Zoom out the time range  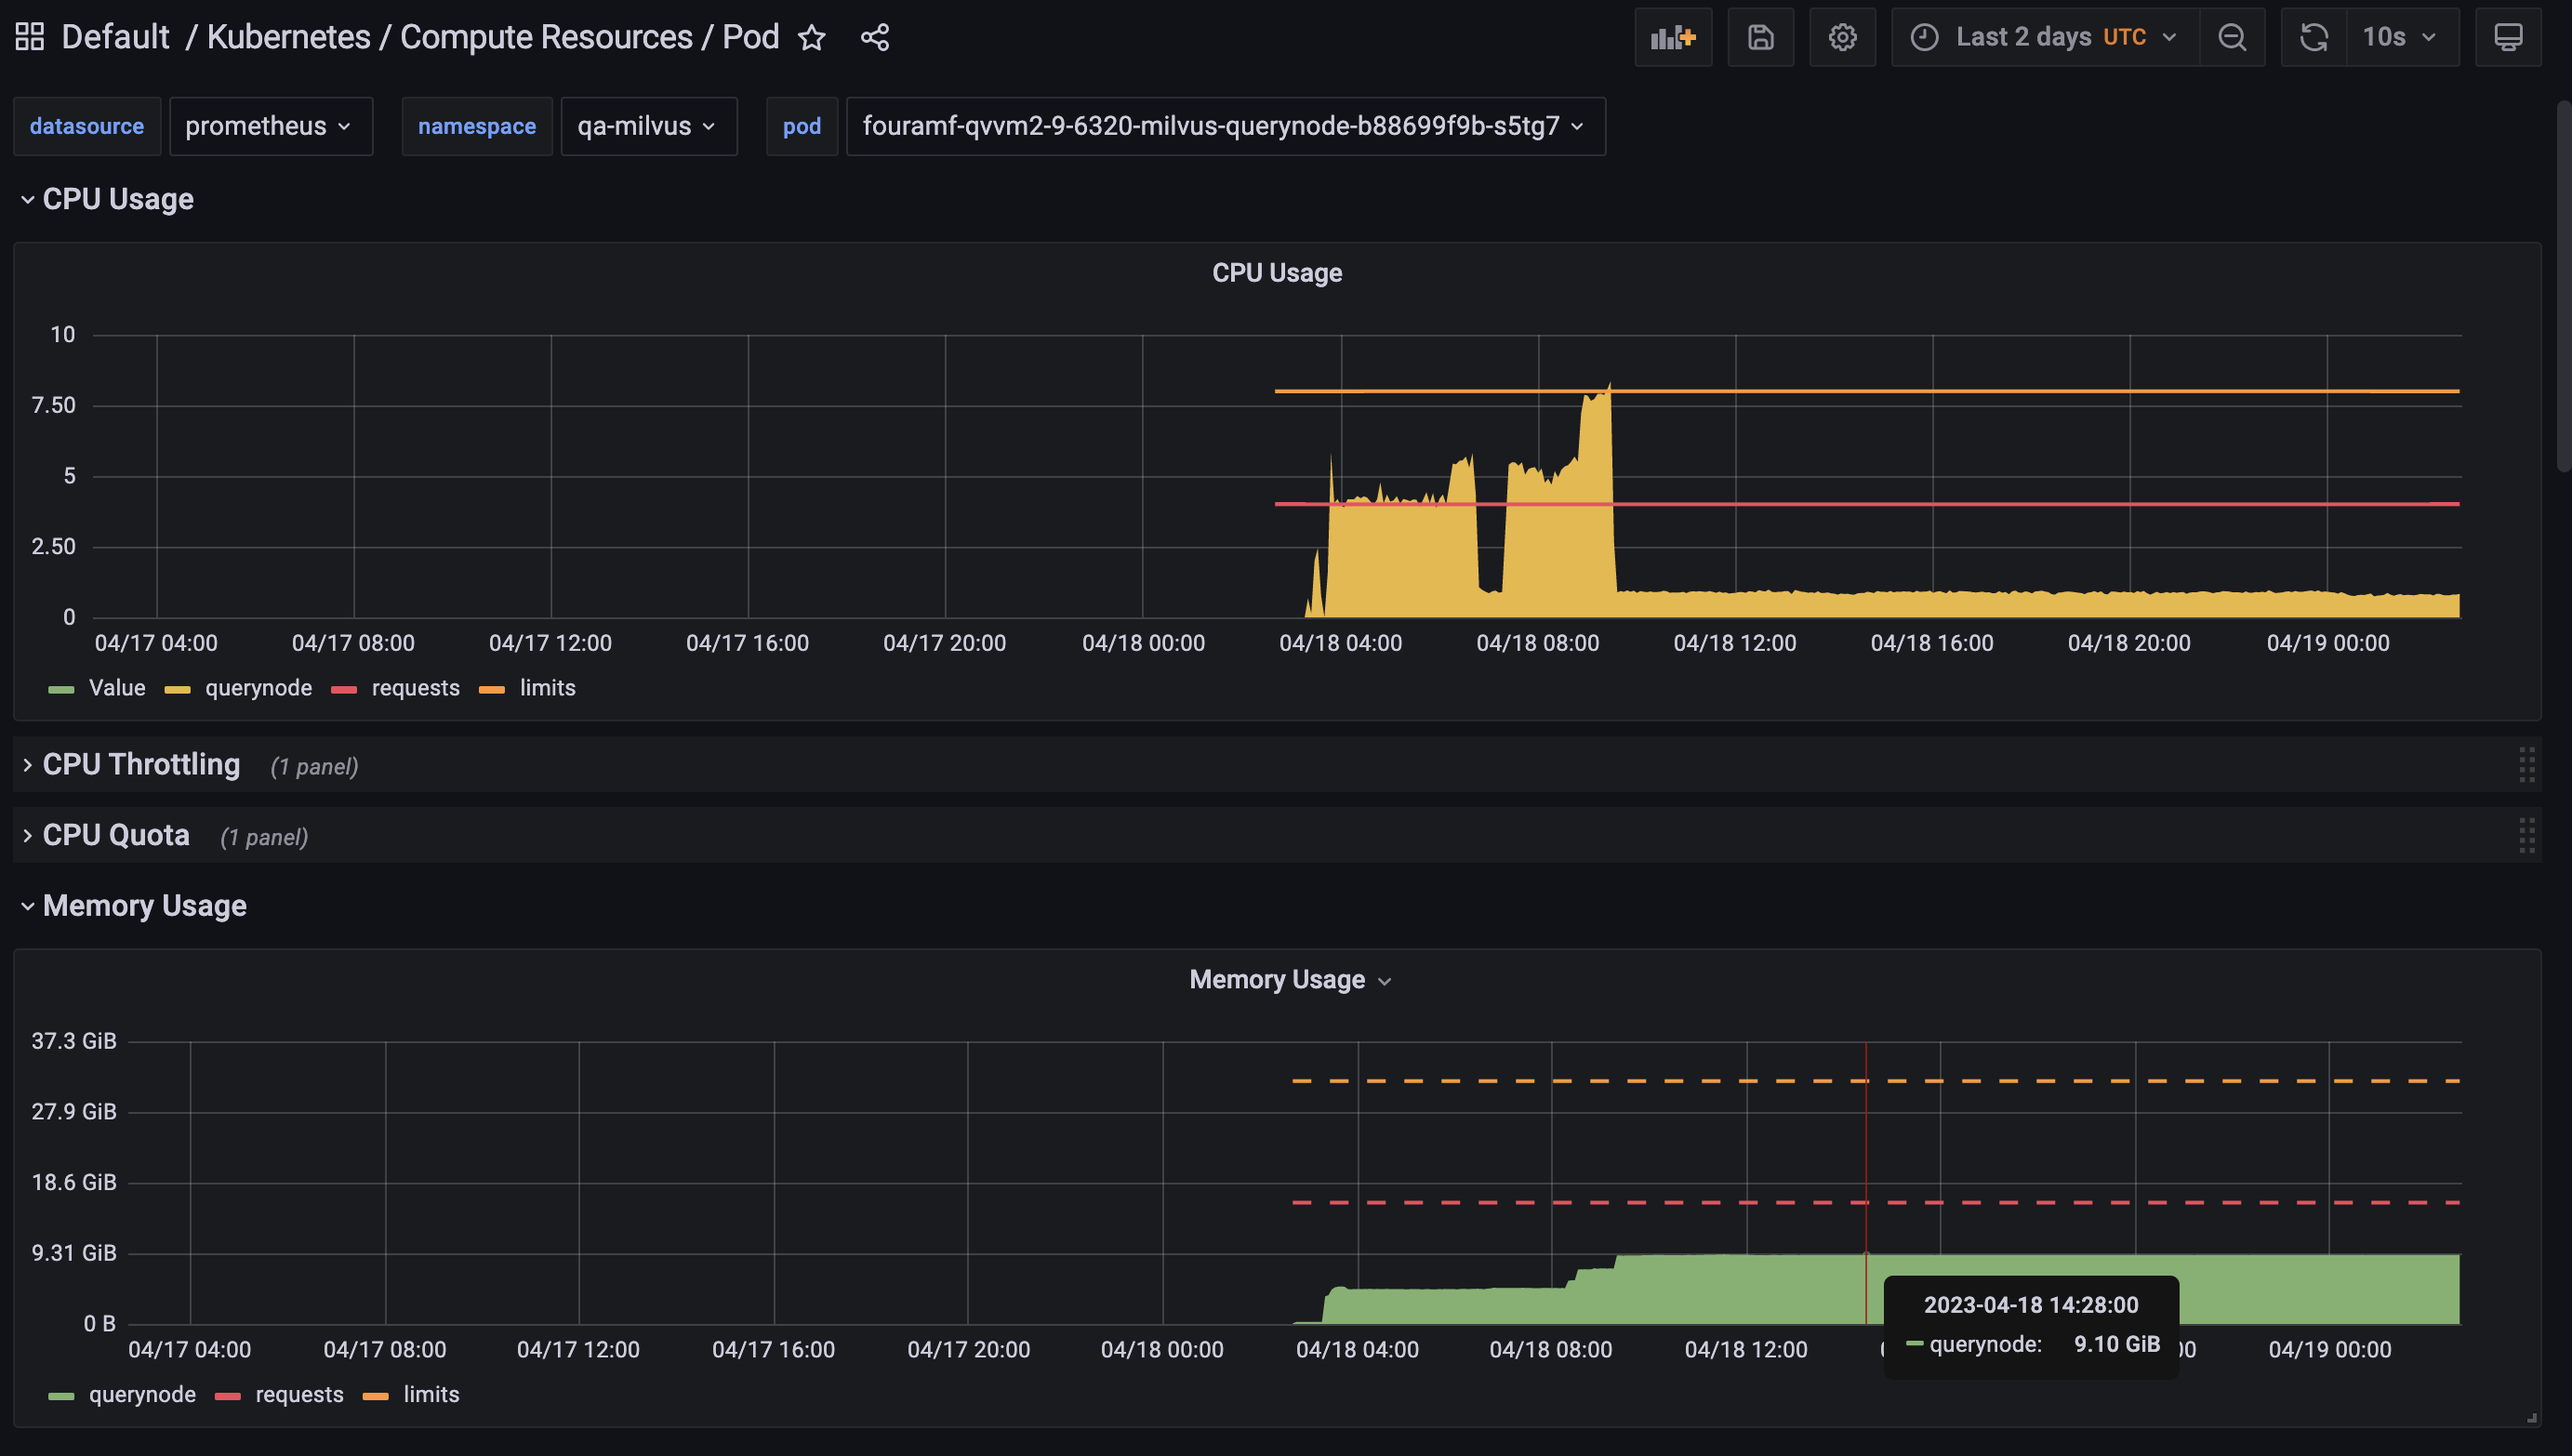pos(2232,37)
